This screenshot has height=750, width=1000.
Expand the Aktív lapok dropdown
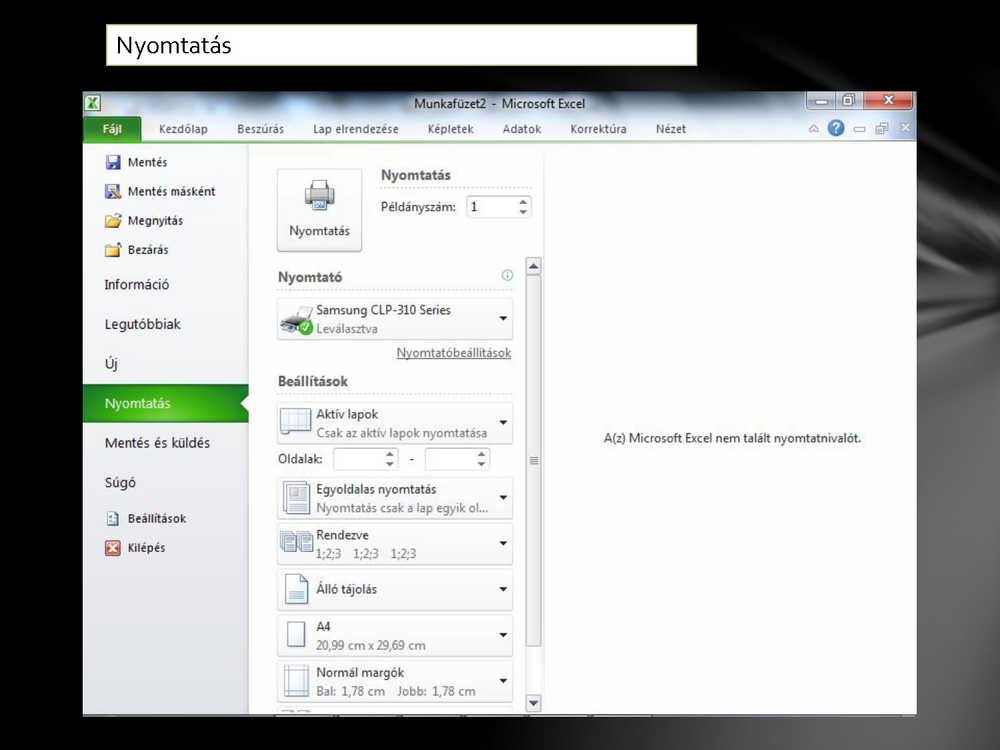[503, 422]
